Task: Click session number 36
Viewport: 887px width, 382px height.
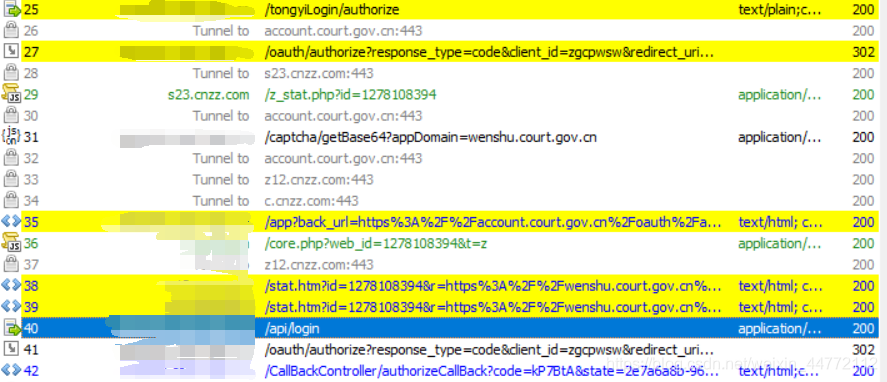Action: pos(31,243)
